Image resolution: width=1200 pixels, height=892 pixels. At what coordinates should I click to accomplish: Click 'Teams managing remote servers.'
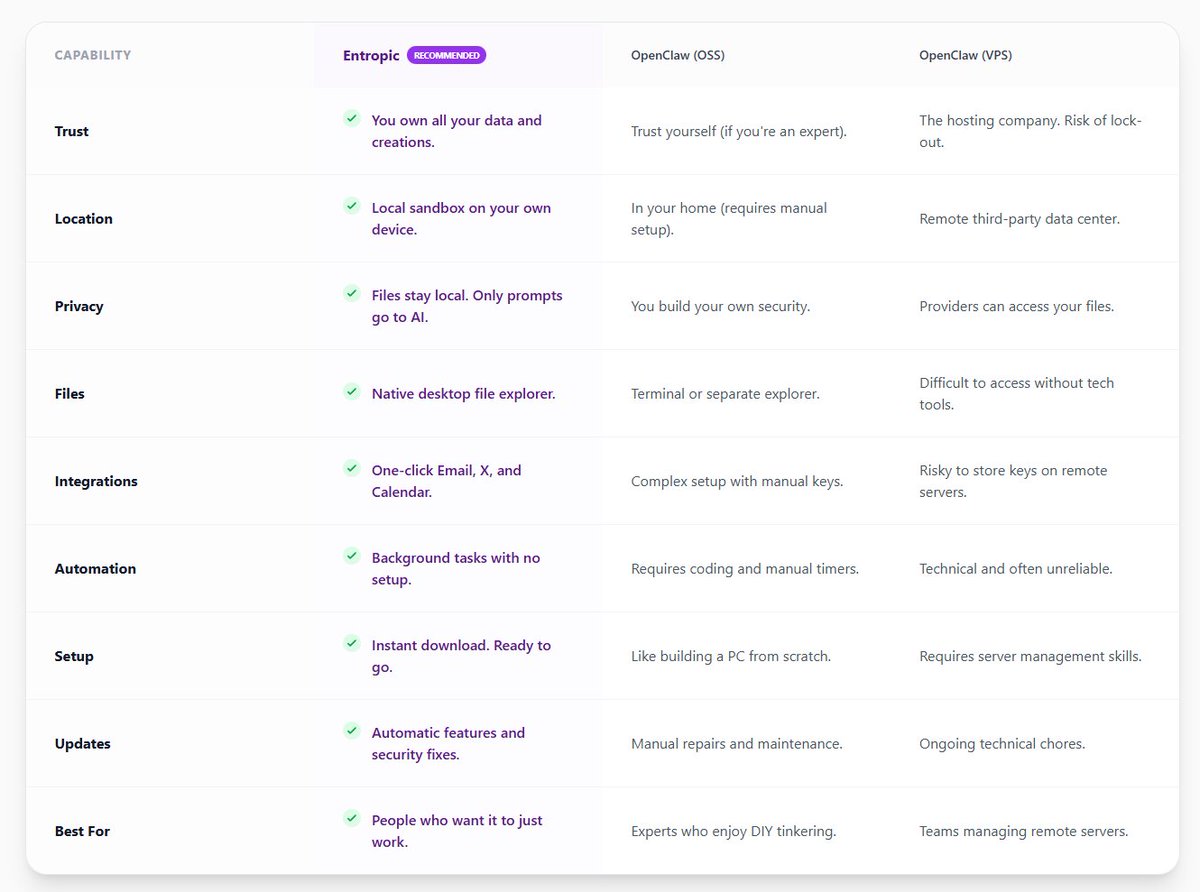pyautogui.click(x=1023, y=831)
